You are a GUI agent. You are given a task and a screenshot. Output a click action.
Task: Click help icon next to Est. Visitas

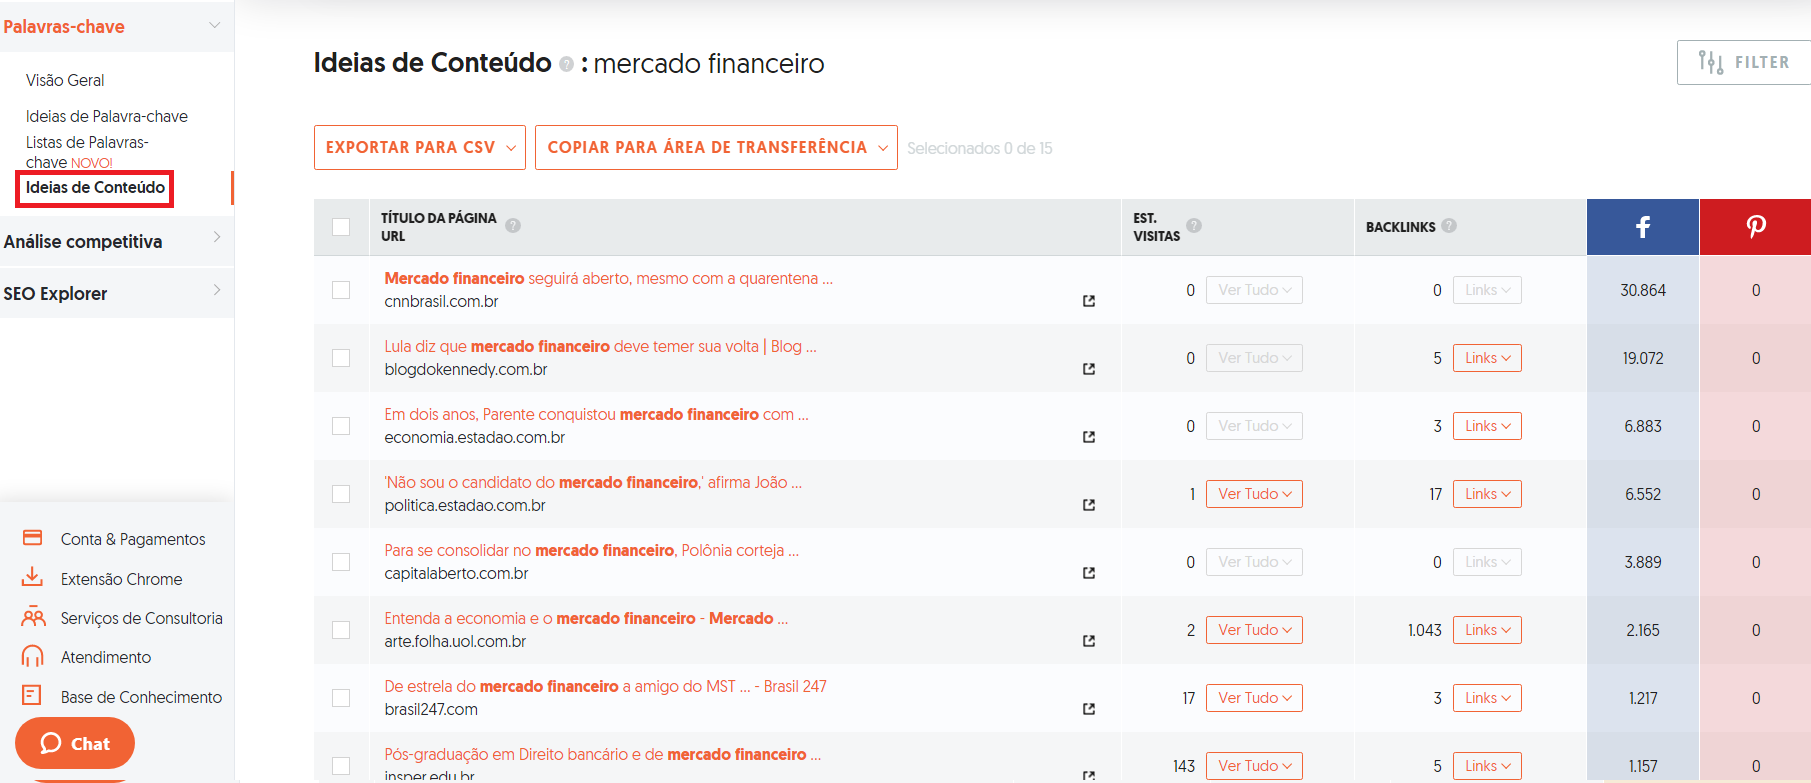pyautogui.click(x=1194, y=226)
